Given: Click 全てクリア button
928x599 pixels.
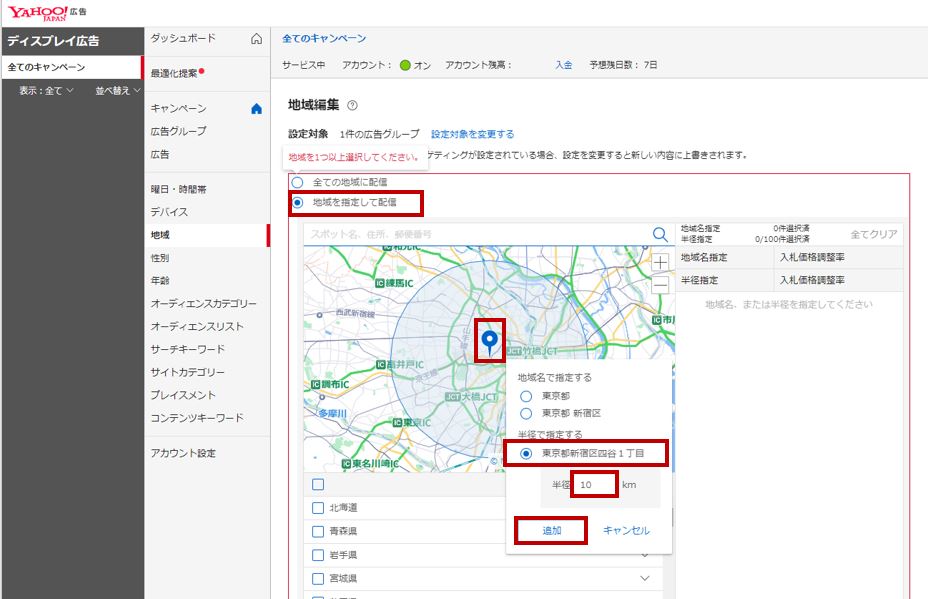Looking at the screenshot, I should [874, 234].
